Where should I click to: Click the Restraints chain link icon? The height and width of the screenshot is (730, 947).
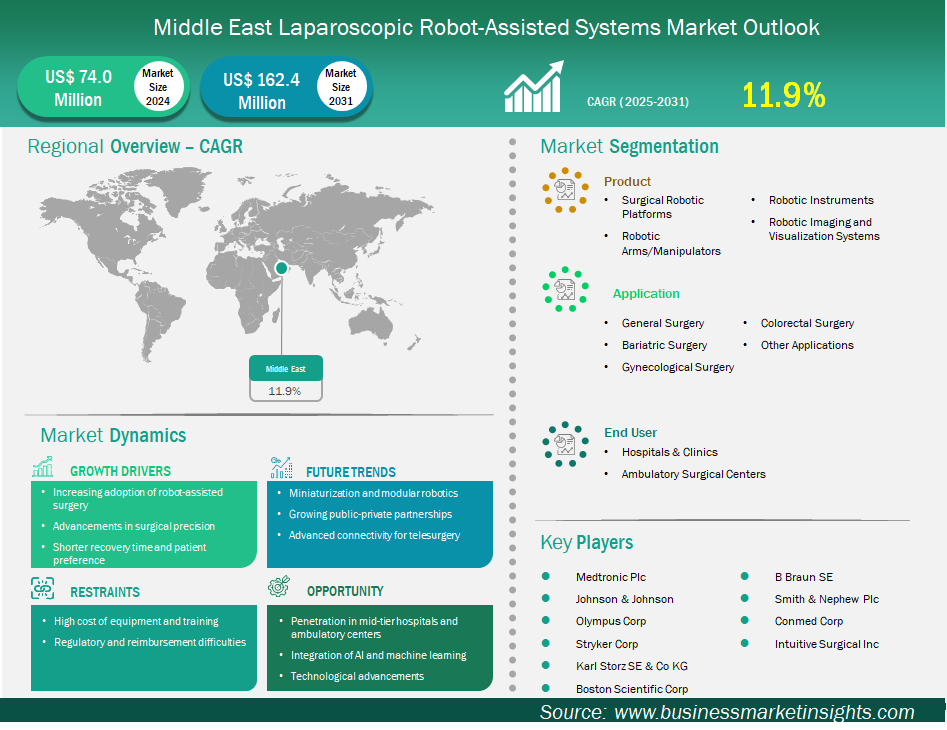43,589
